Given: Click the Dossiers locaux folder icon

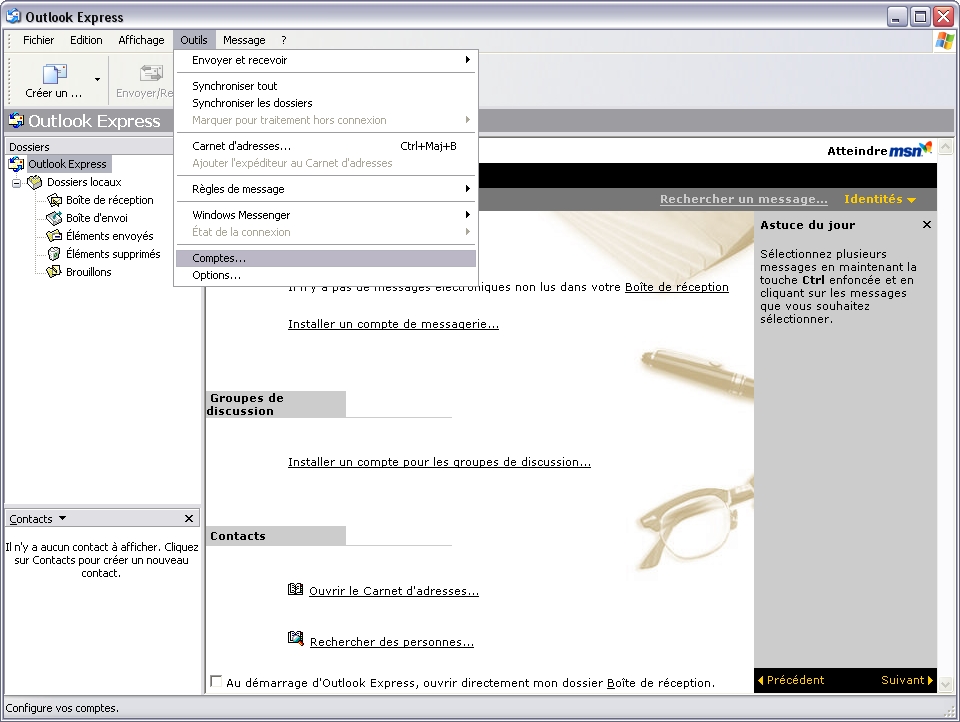Looking at the screenshot, I should 35,182.
